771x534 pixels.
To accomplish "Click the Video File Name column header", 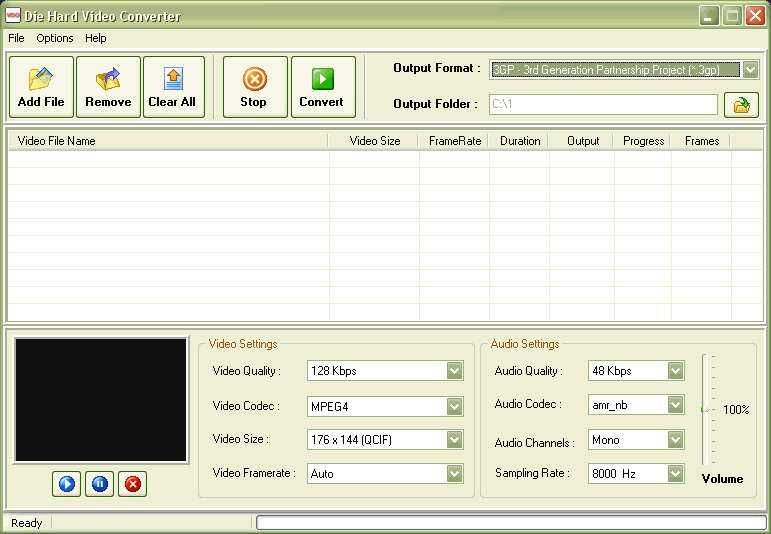I will pyautogui.click(x=168, y=141).
